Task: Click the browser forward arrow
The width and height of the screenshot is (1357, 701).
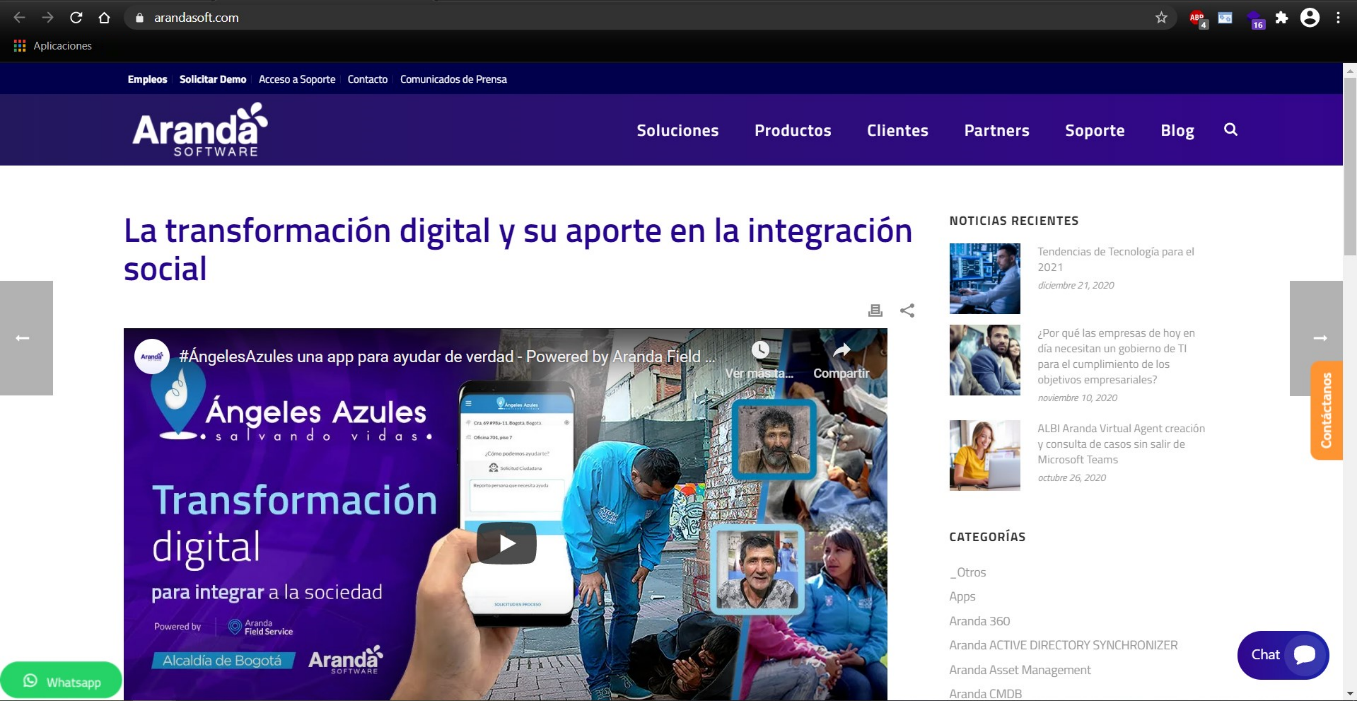Action: 48,18
